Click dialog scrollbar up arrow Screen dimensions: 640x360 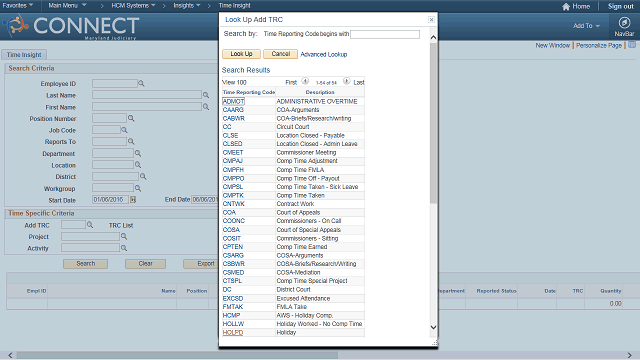[433, 38]
